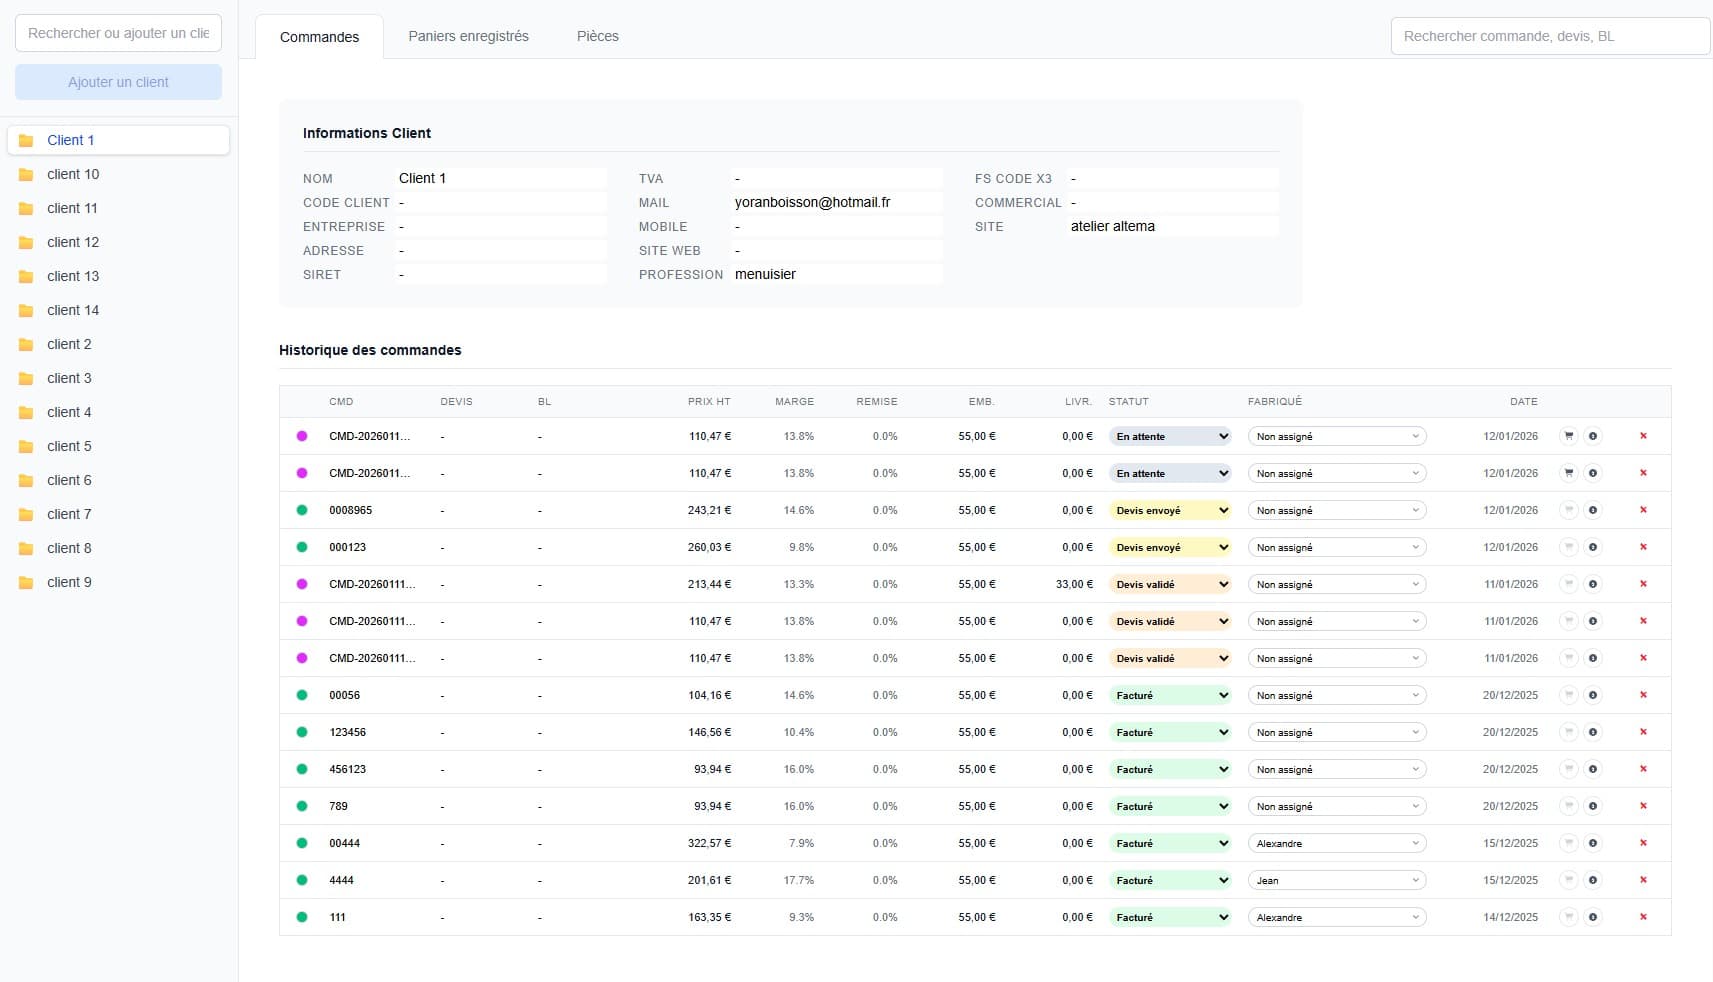Remove order 789 using the red X
The height and width of the screenshot is (982, 1713).
(1643, 806)
